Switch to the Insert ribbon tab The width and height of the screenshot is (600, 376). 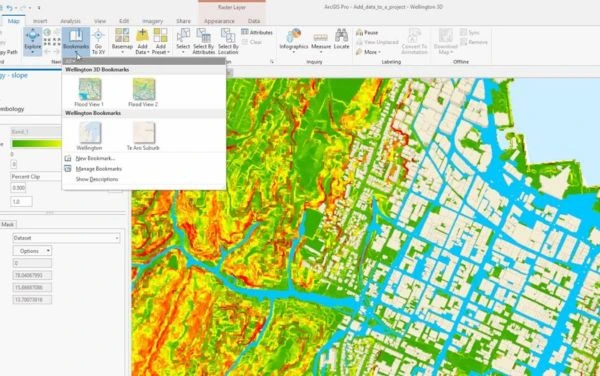[x=40, y=21]
